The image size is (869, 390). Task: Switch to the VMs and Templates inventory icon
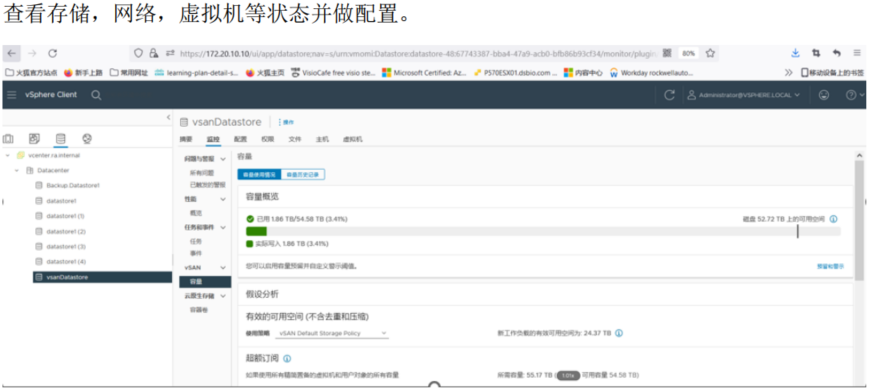point(34,138)
